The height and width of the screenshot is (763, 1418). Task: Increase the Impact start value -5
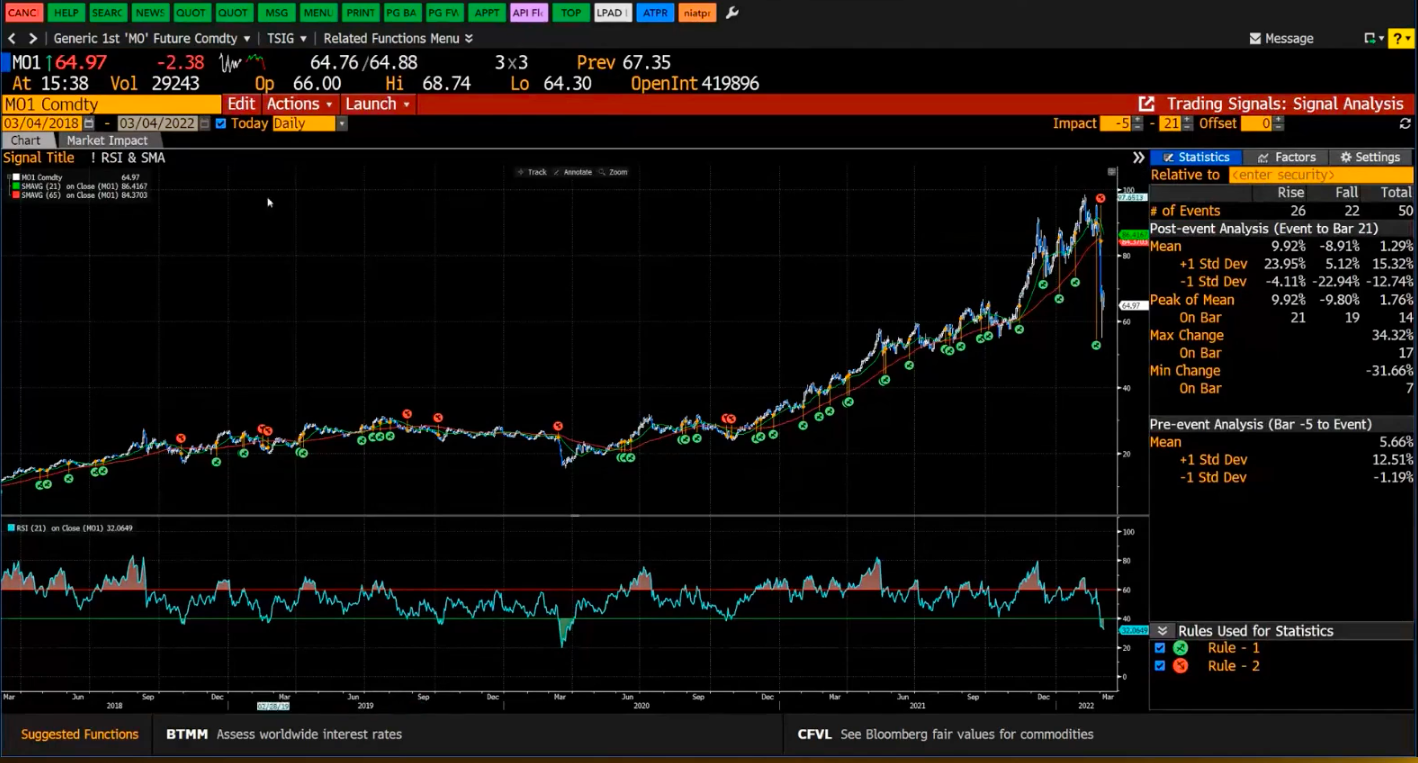[x=1138, y=120]
